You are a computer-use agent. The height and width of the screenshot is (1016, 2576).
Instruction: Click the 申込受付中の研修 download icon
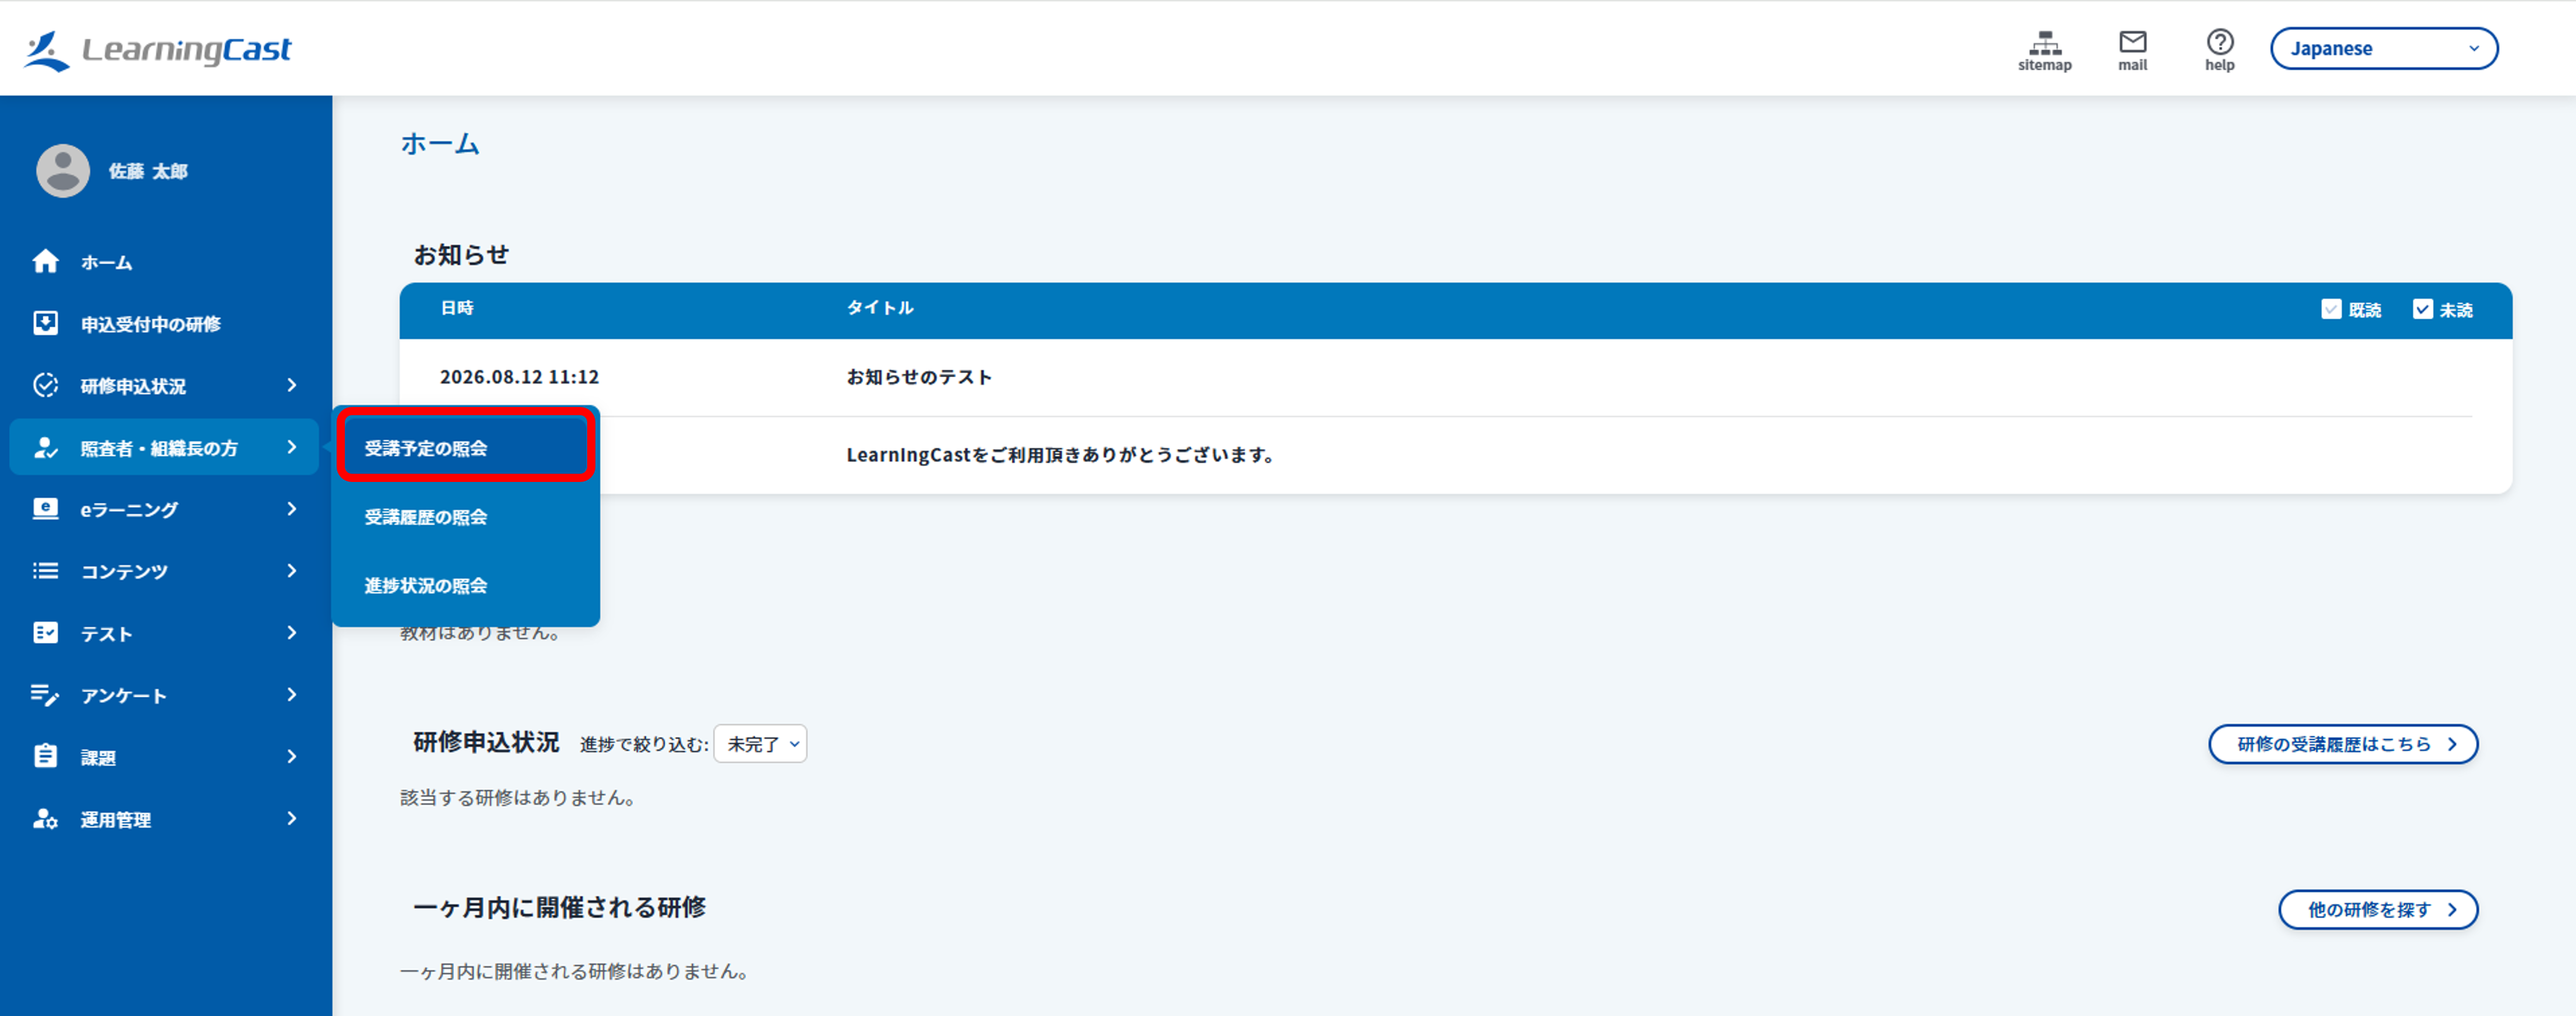pos(45,323)
